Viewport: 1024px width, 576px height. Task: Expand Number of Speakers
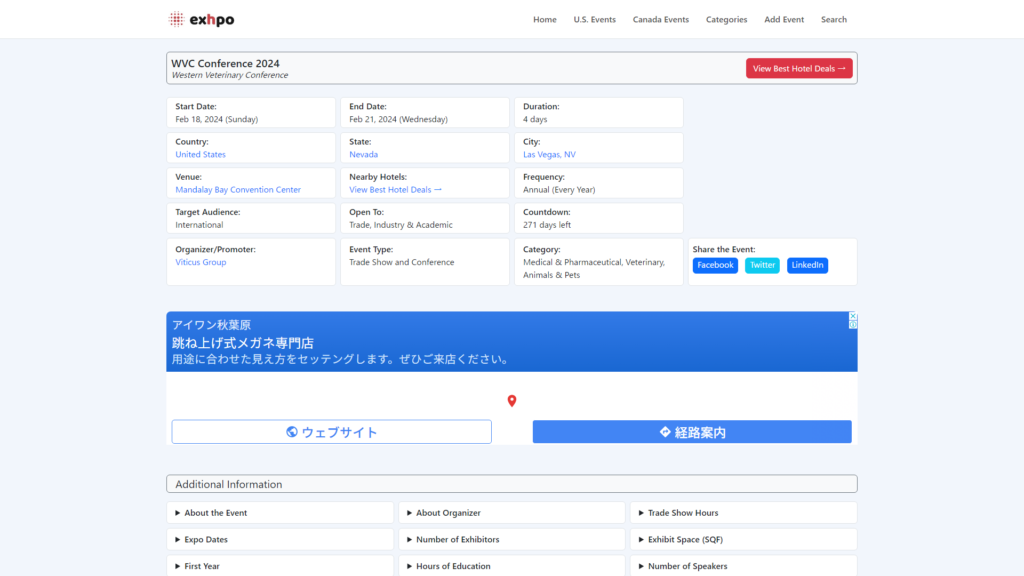point(744,566)
